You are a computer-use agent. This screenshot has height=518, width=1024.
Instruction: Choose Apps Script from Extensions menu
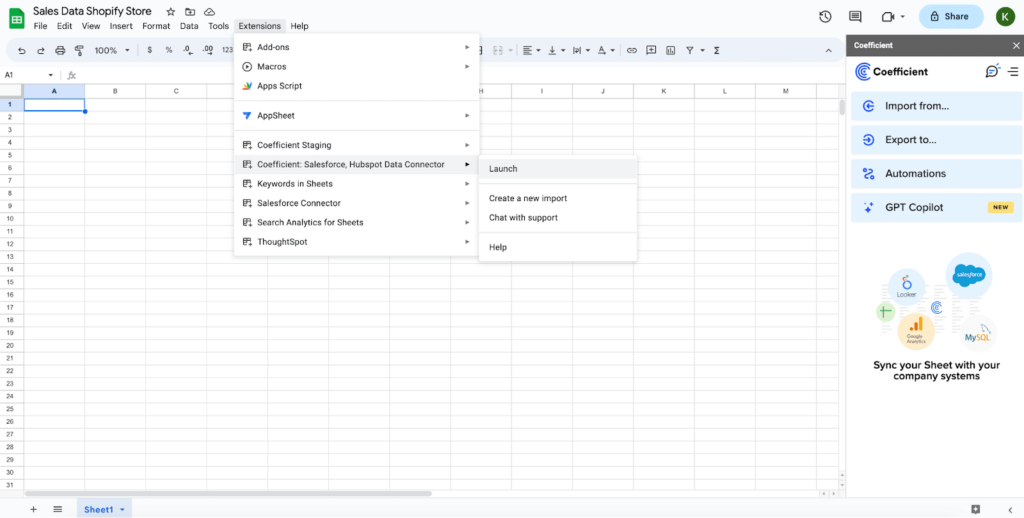[357, 86]
